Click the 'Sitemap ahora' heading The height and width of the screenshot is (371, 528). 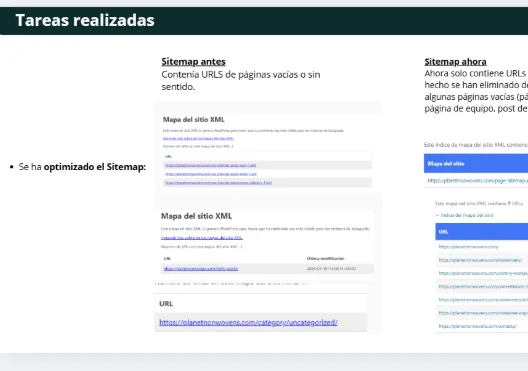click(x=455, y=62)
